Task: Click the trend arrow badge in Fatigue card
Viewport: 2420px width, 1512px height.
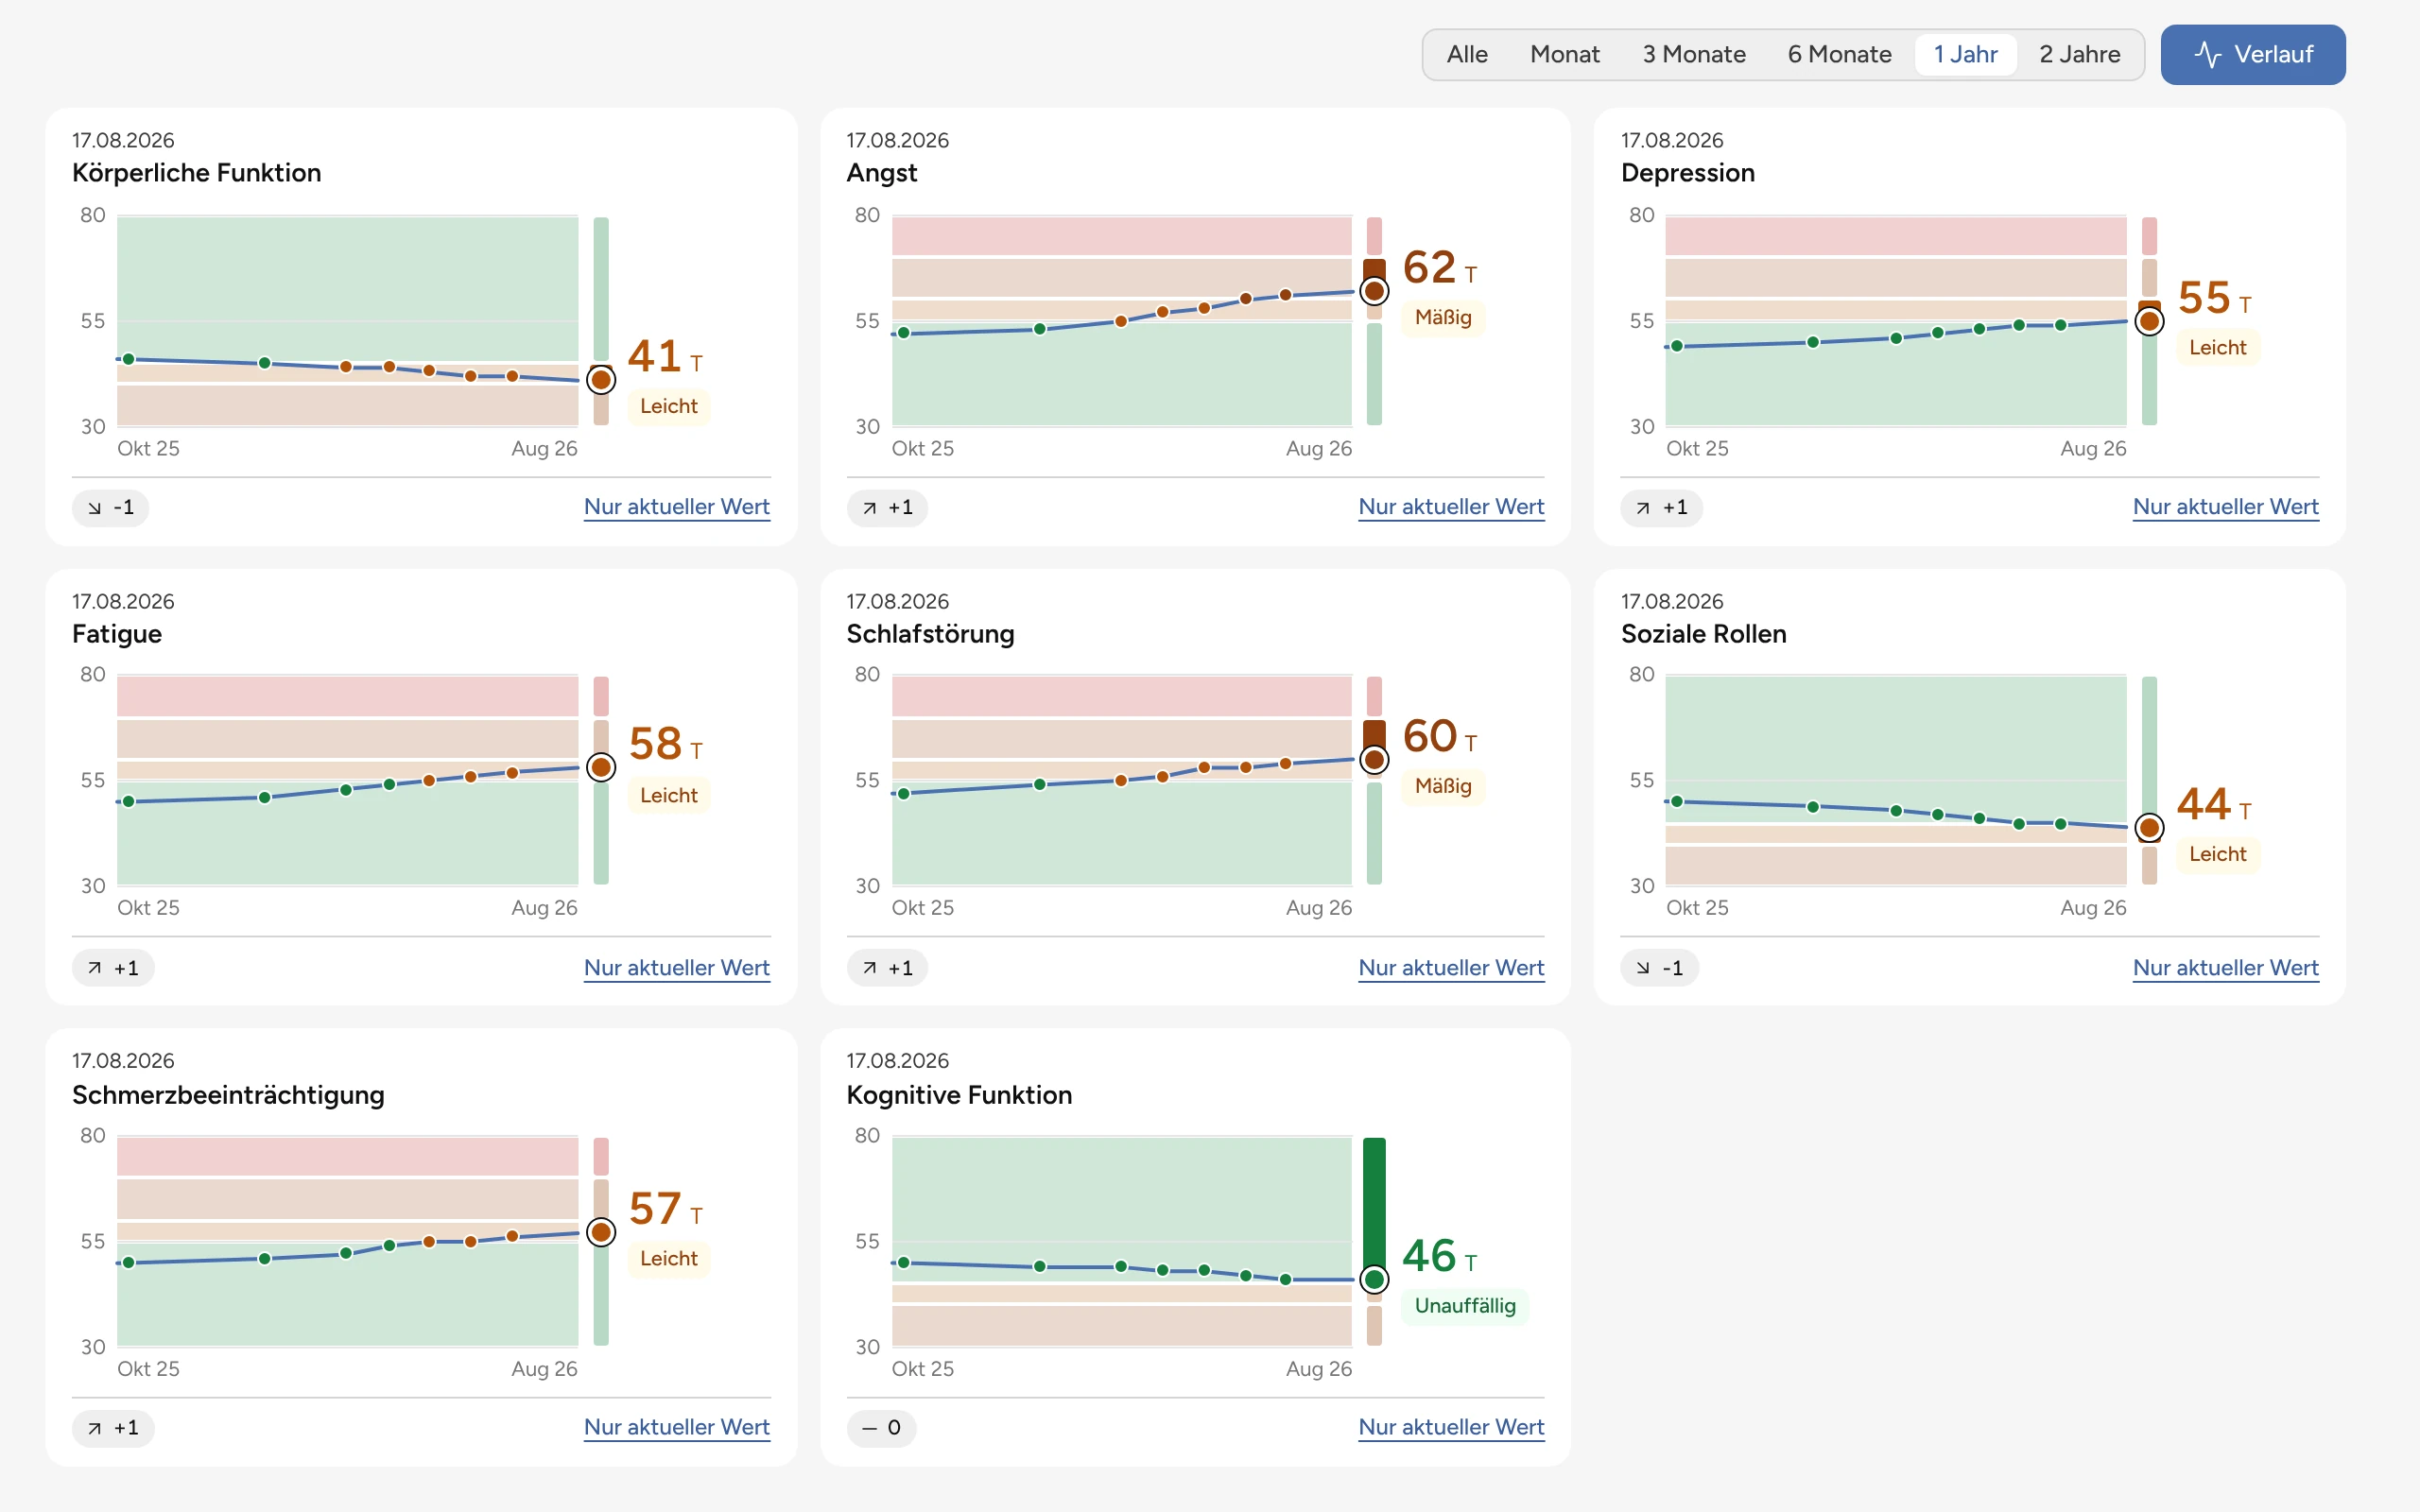Action: pyautogui.click(x=113, y=968)
